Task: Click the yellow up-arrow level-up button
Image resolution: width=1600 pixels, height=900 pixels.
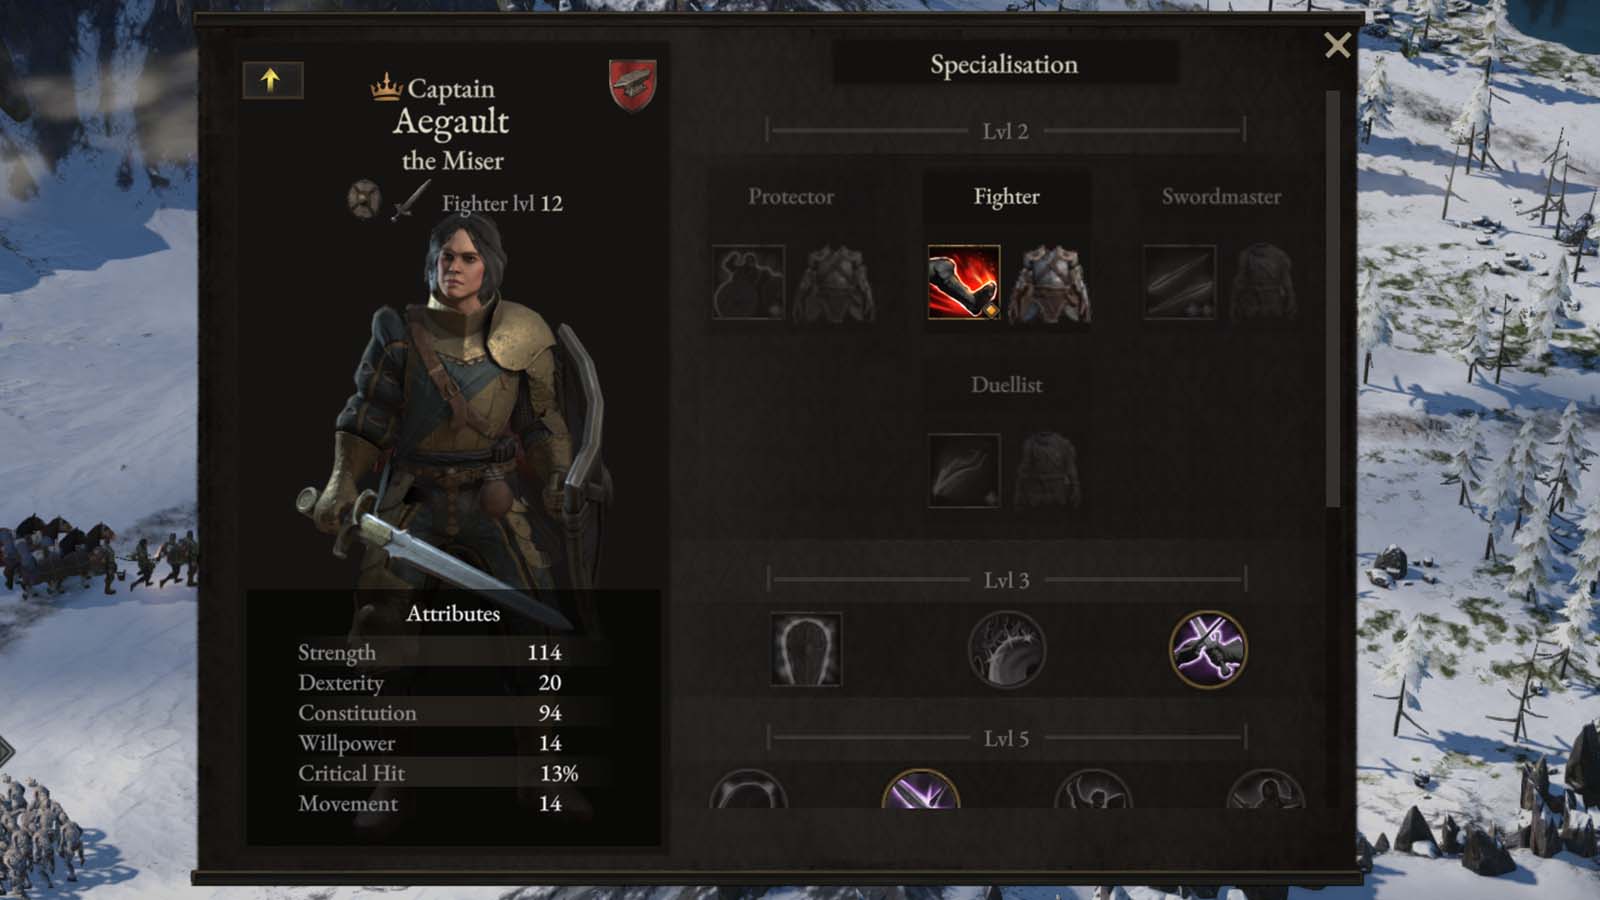Action: [x=272, y=80]
